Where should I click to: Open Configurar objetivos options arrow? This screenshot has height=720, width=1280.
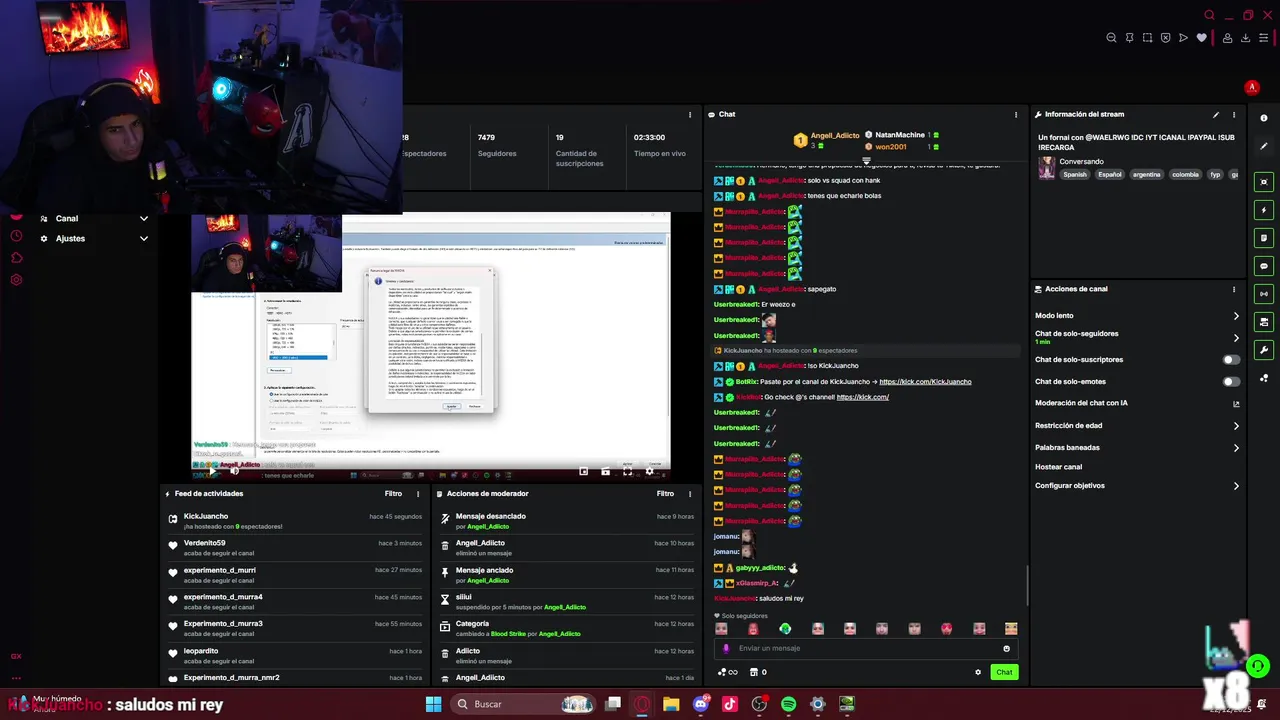click(x=1236, y=486)
